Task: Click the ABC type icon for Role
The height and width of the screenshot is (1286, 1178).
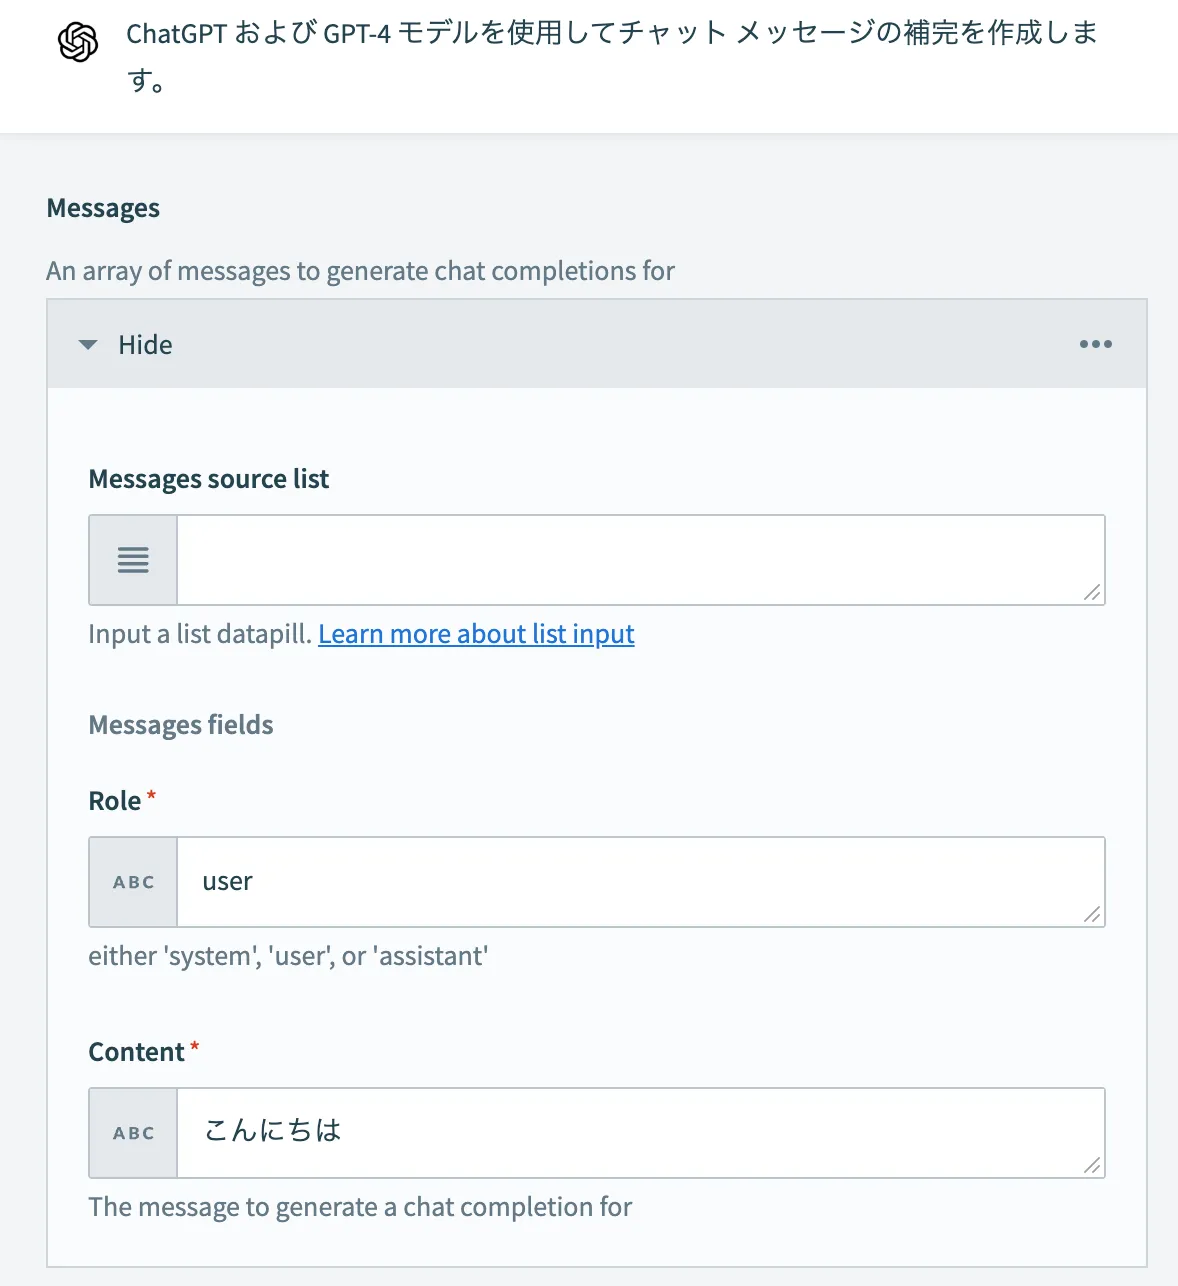Action: (x=133, y=882)
